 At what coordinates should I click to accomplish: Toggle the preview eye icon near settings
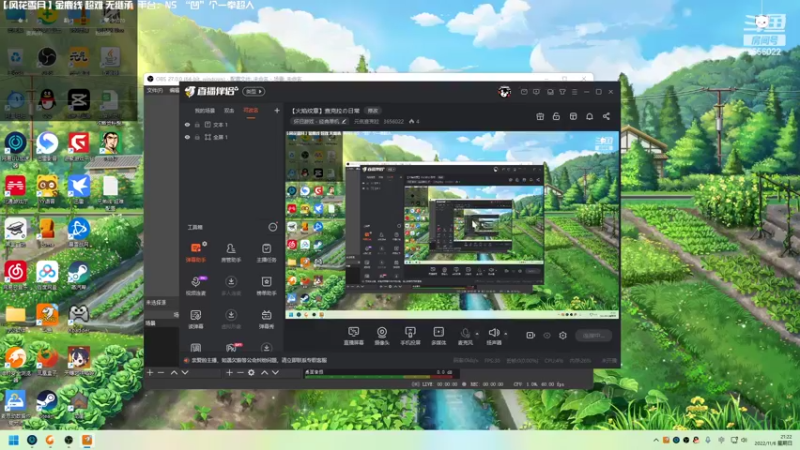coord(547,335)
